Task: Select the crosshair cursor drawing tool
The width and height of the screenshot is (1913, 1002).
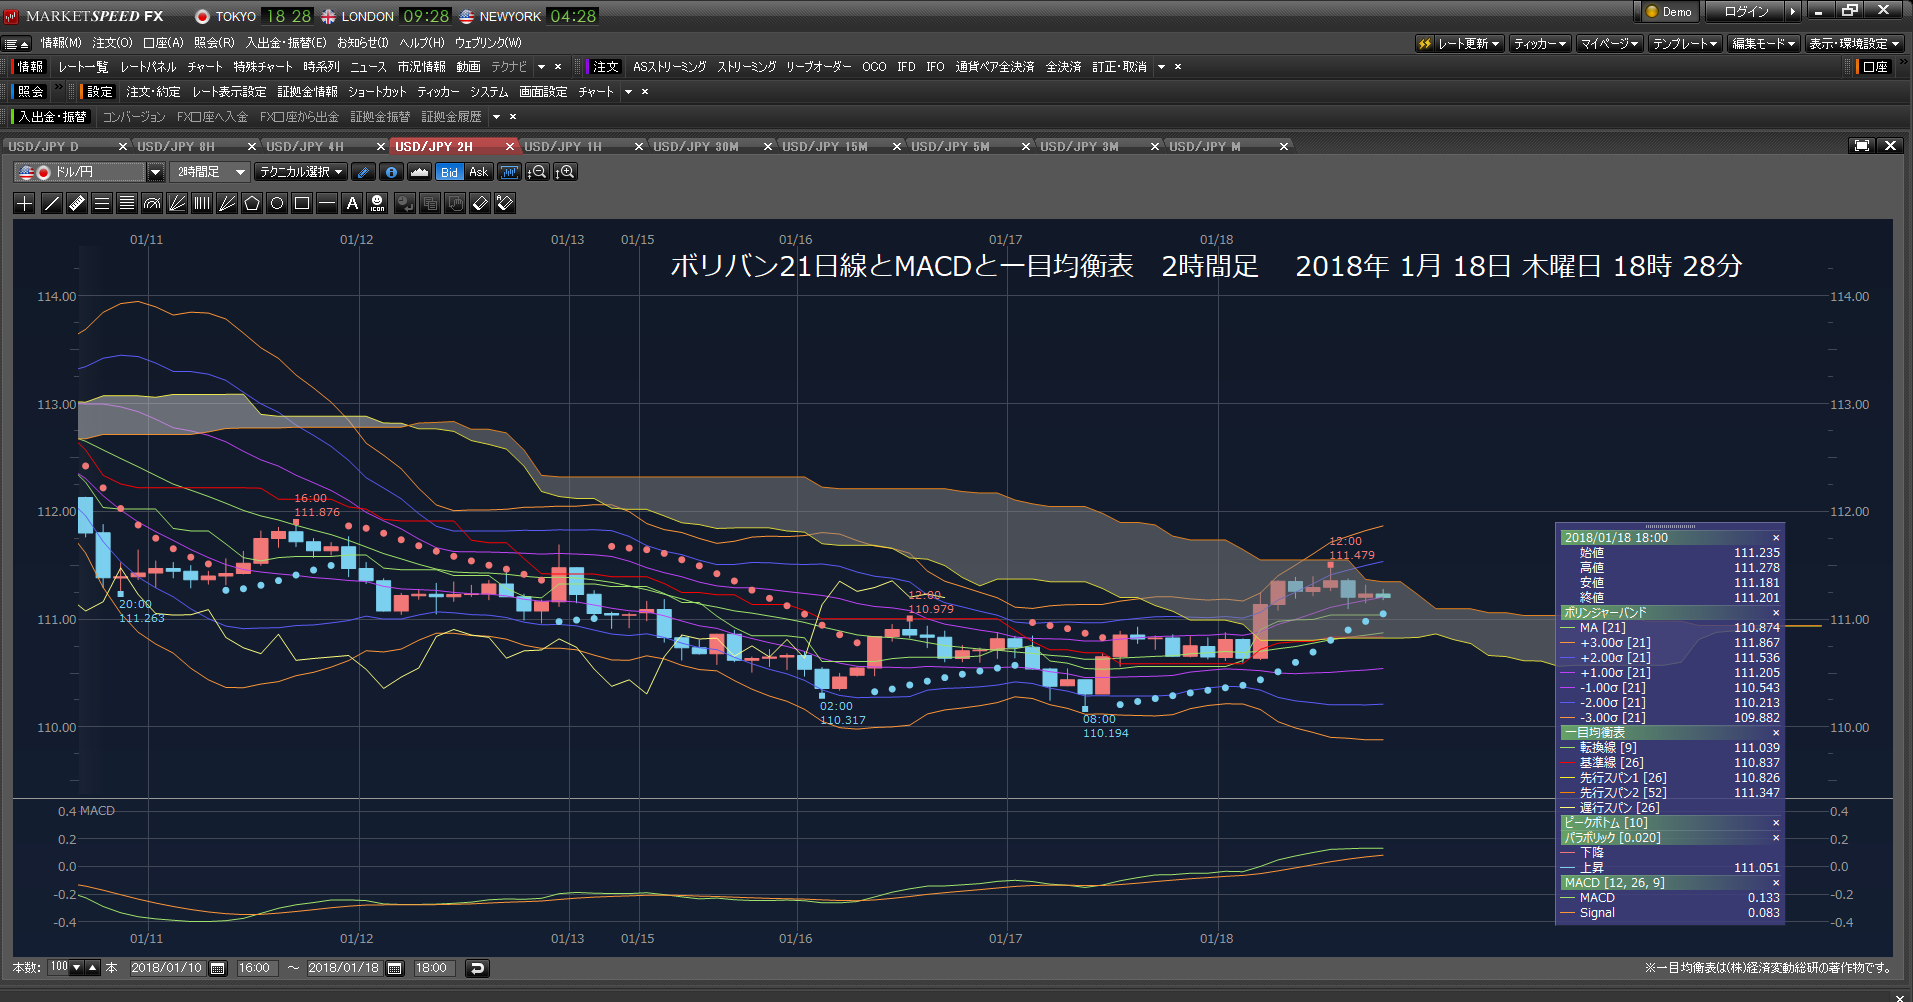Action: coord(25,203)
